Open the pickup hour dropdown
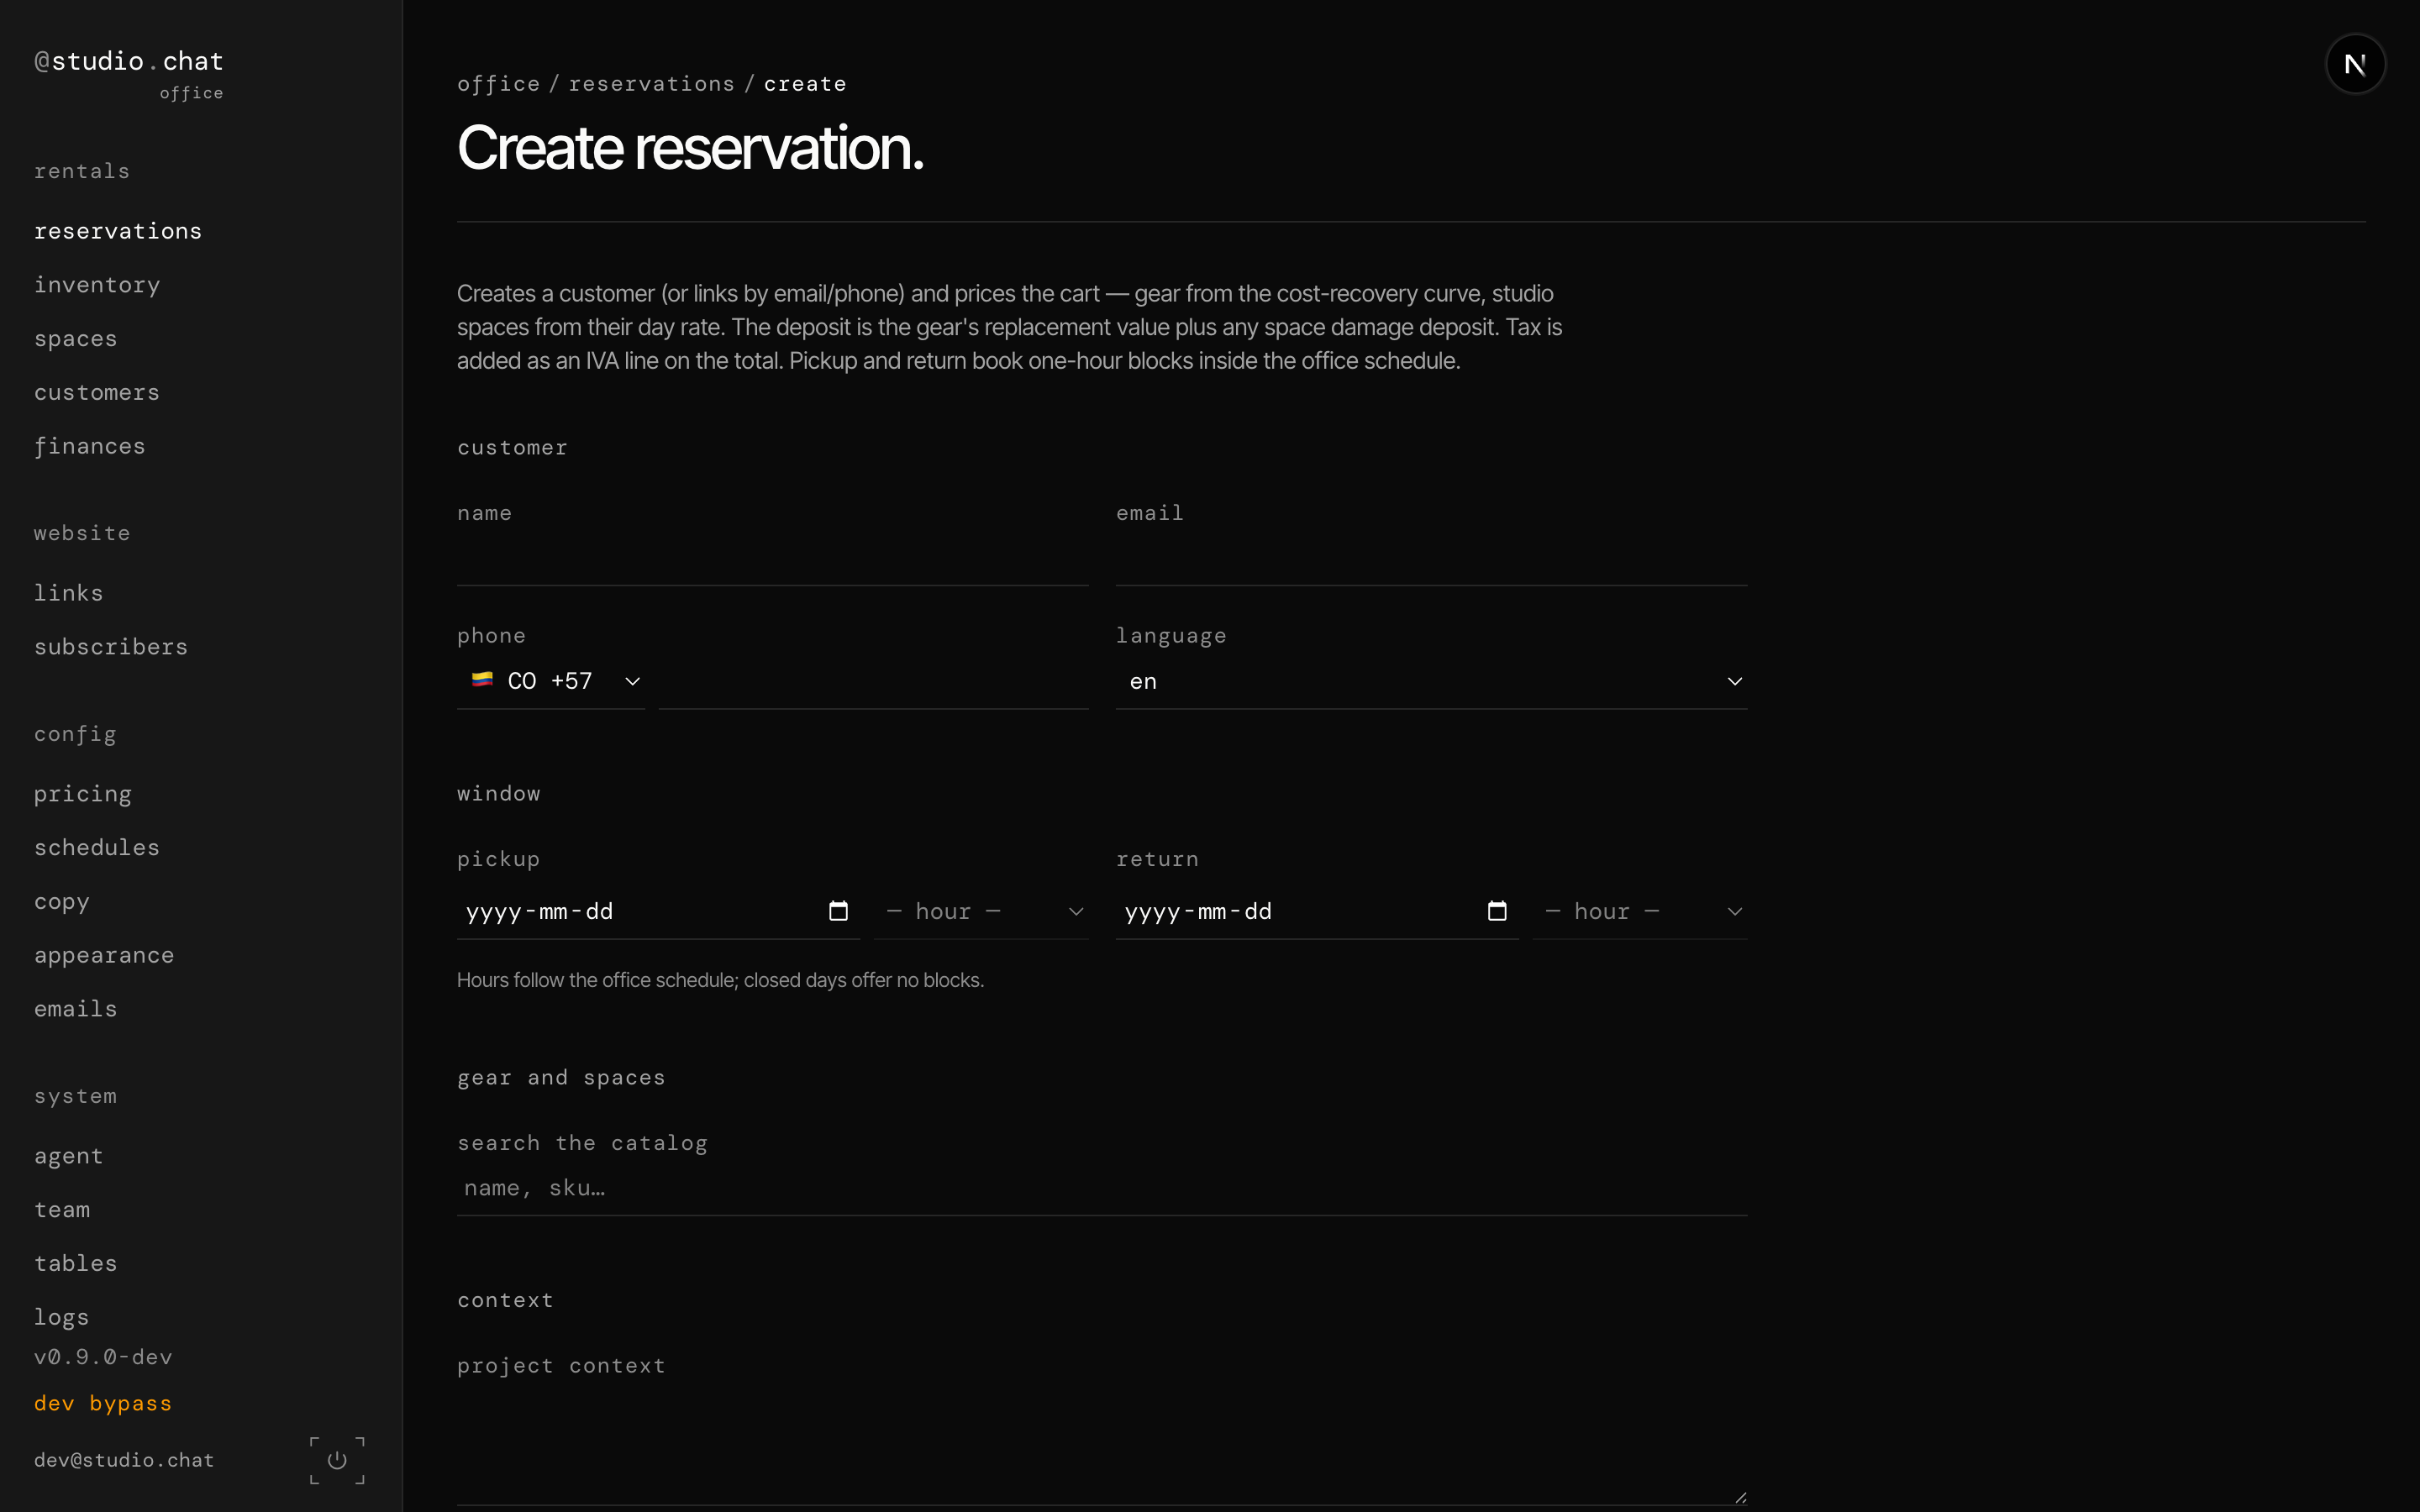 coord(982,911)
